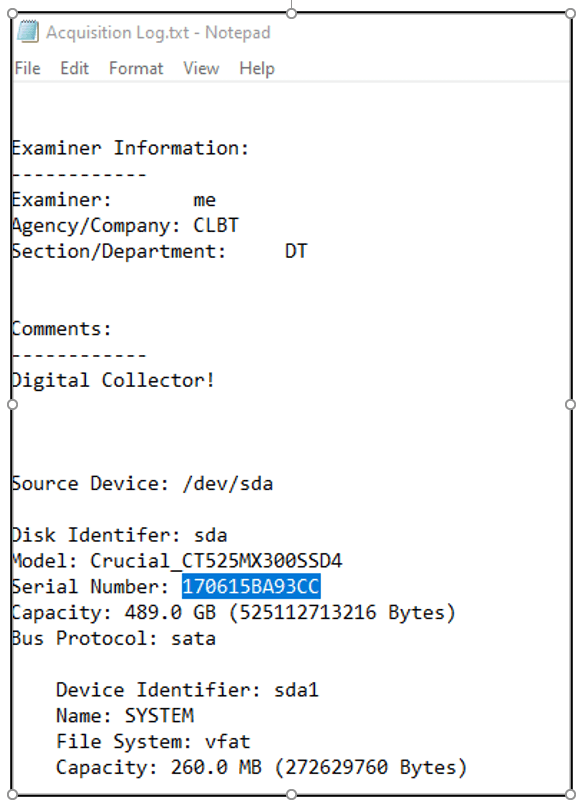Click the bottom-right corner selection handle
The image size is (581, 811).
click(570, 794)
